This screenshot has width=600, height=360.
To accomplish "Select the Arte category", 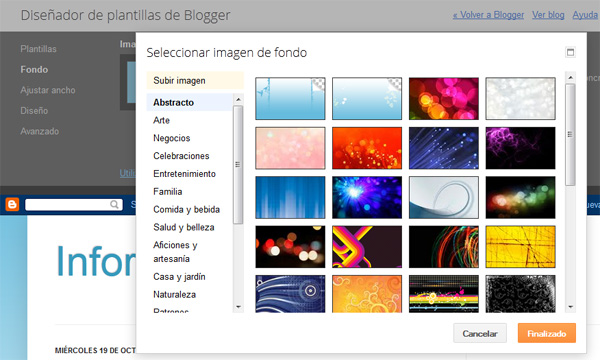I will 161,120.
